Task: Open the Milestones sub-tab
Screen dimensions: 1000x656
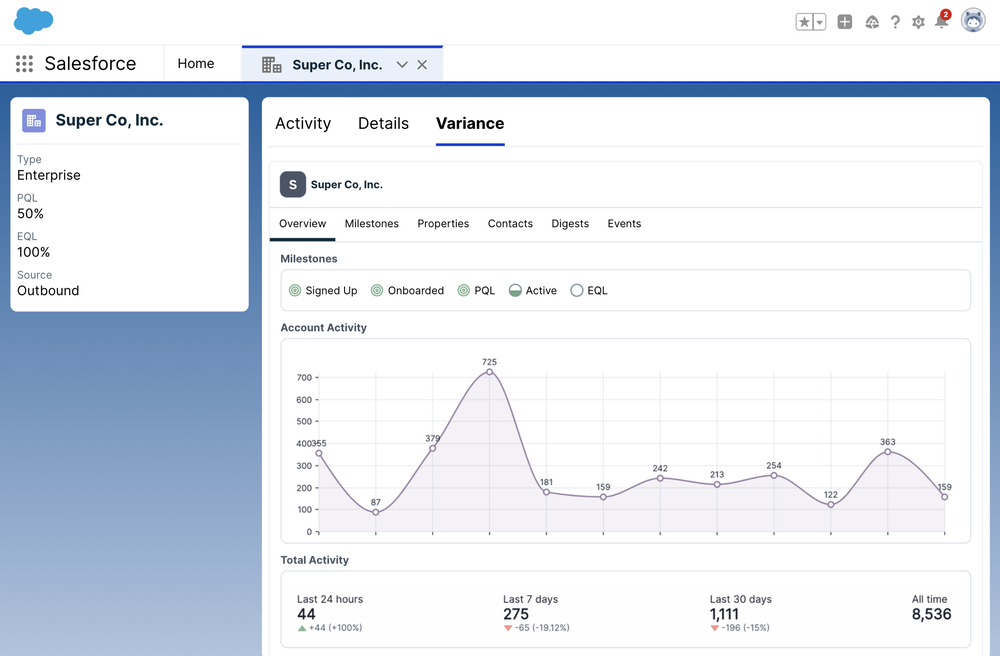Action: point(372,224)
